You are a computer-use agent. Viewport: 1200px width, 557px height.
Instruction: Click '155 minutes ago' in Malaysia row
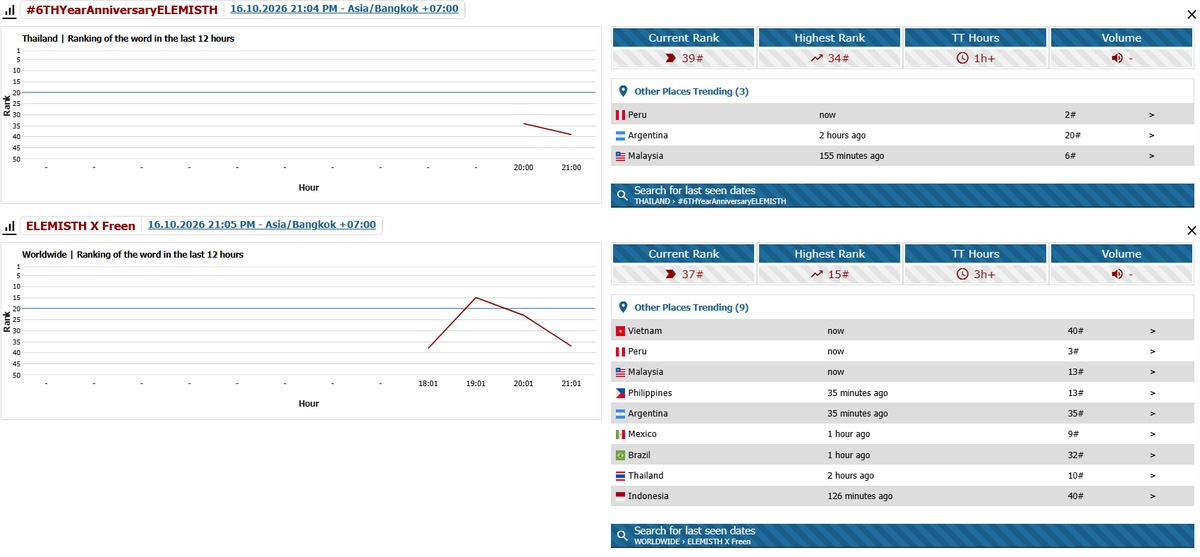(x=851, y=156)
